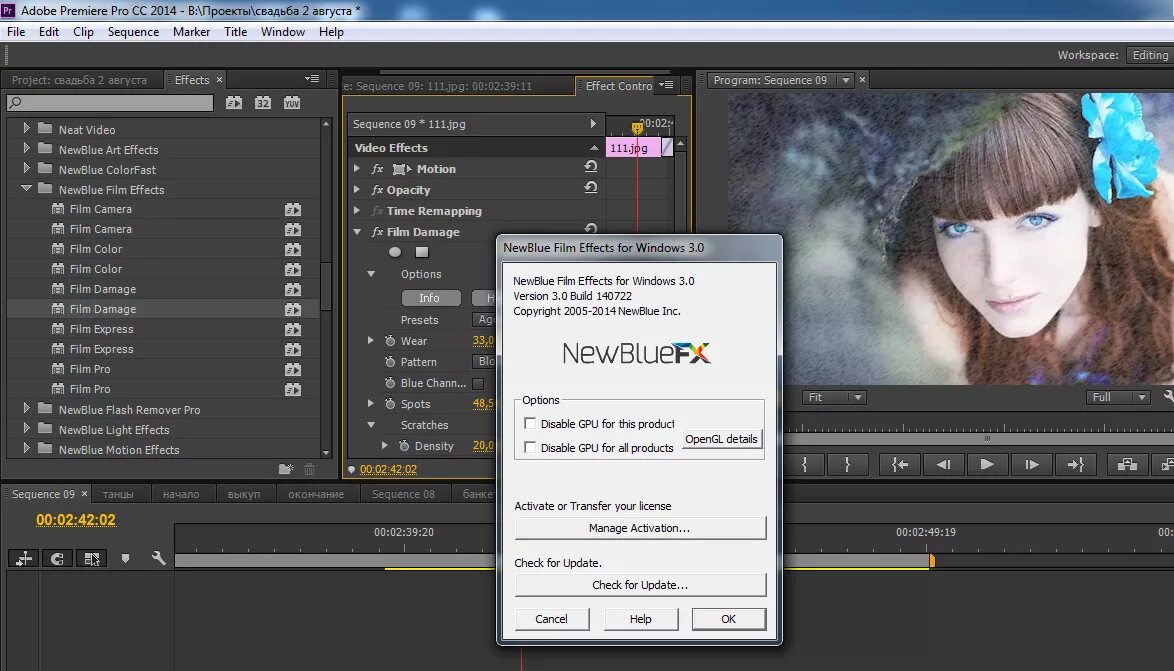
Task: Click the Delete Custom Items trash icon
Action: [x=309, y=469]
